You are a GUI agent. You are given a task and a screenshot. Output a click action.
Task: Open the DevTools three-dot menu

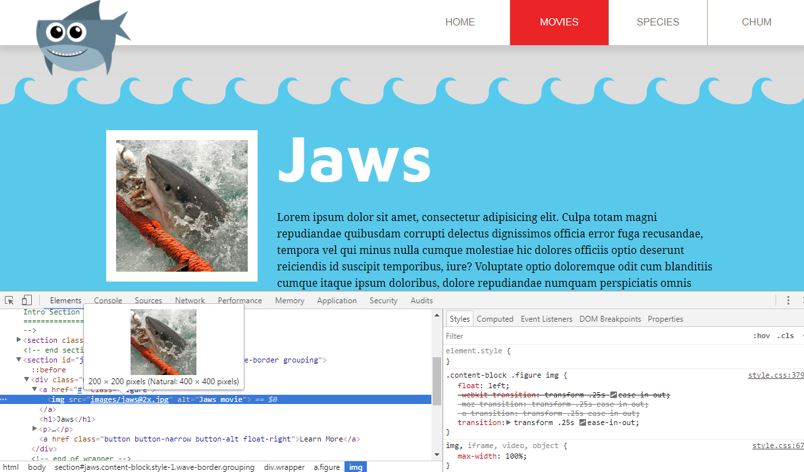click(x=788, y=300)
